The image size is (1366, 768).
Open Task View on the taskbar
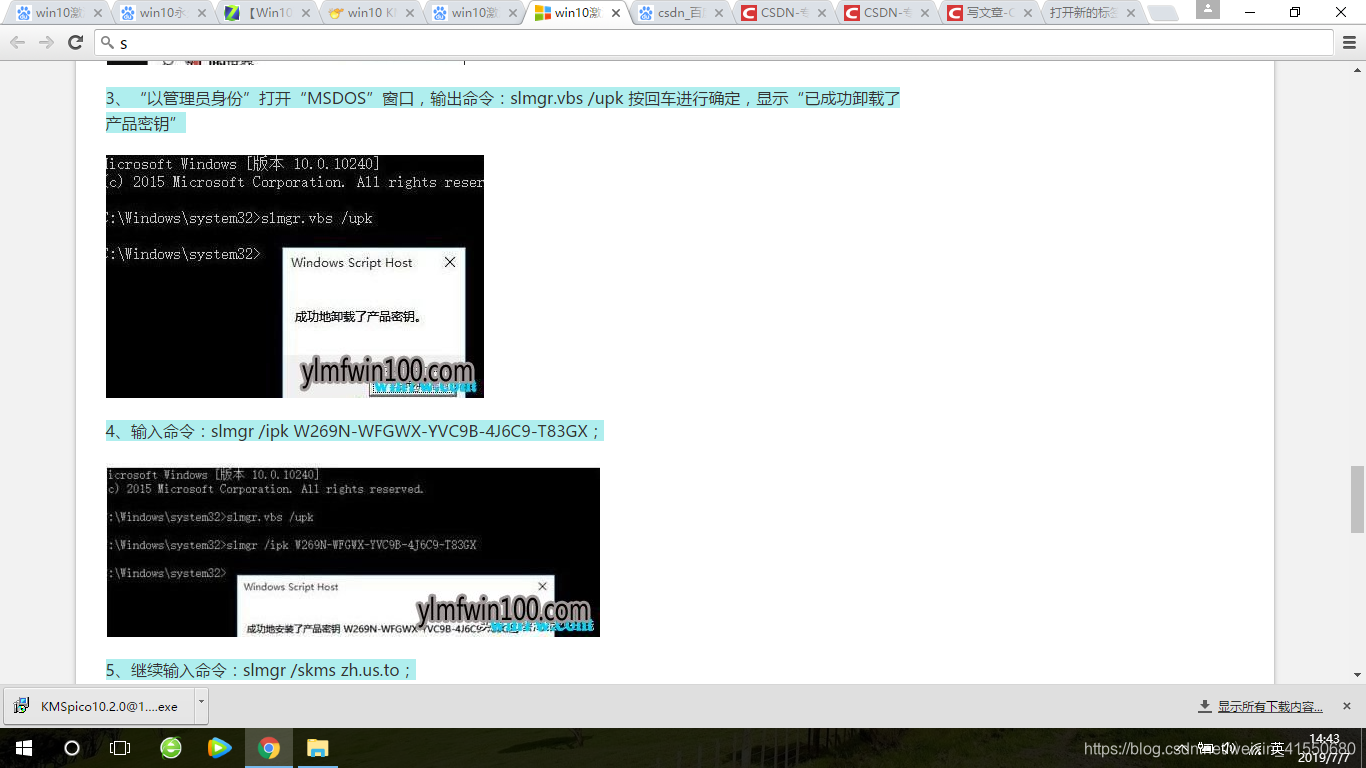pyautogui.click(x=120, y=748)
